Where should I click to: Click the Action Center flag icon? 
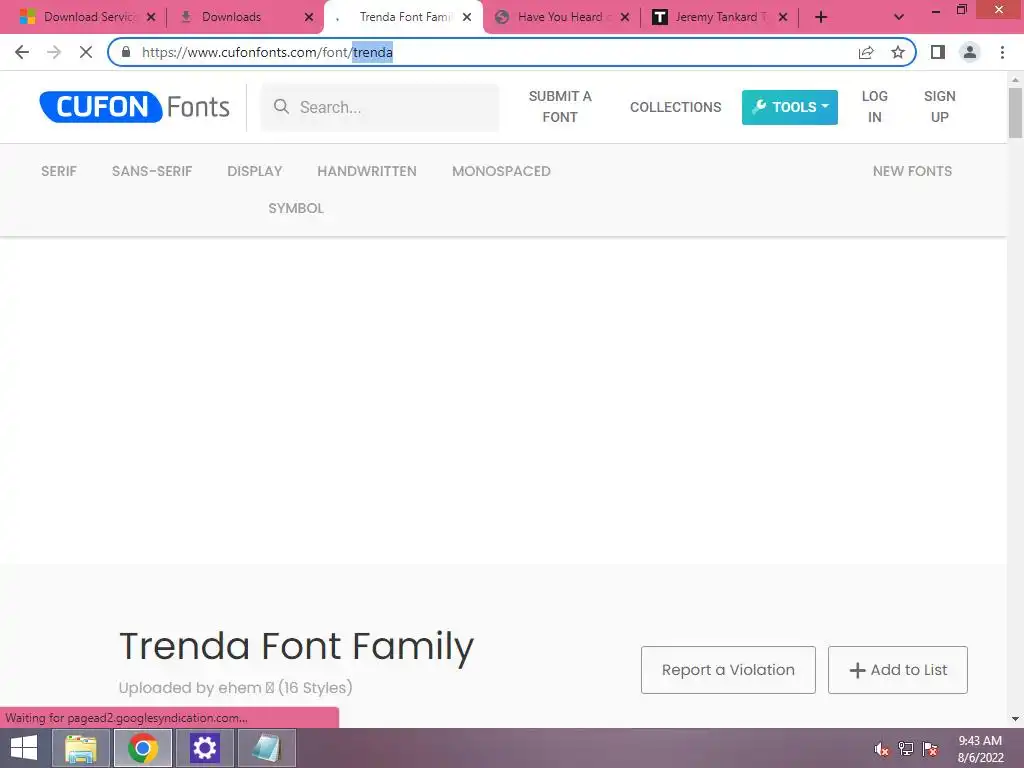click(930, 749)
